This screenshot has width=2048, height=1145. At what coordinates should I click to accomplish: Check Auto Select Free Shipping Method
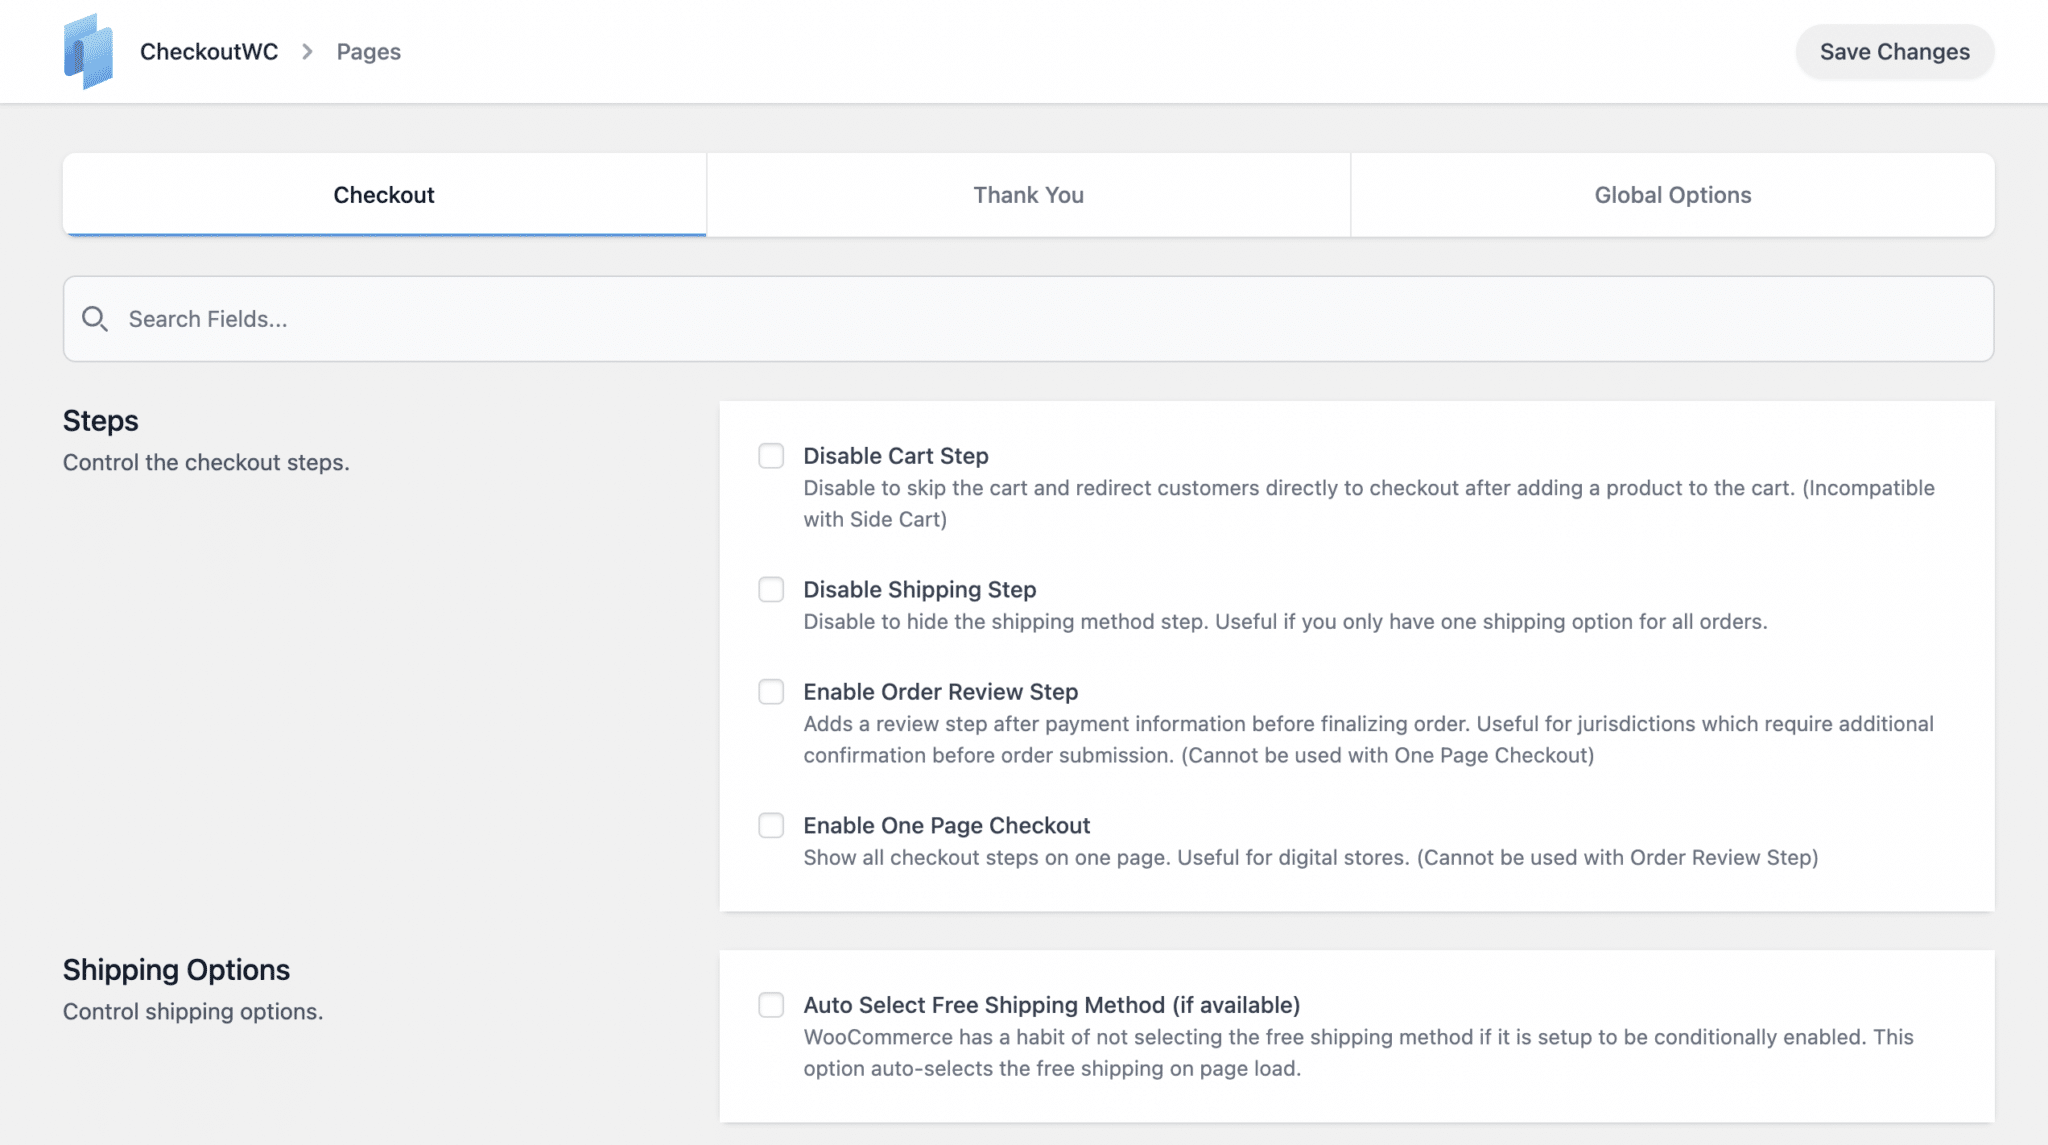[771, 1005]
